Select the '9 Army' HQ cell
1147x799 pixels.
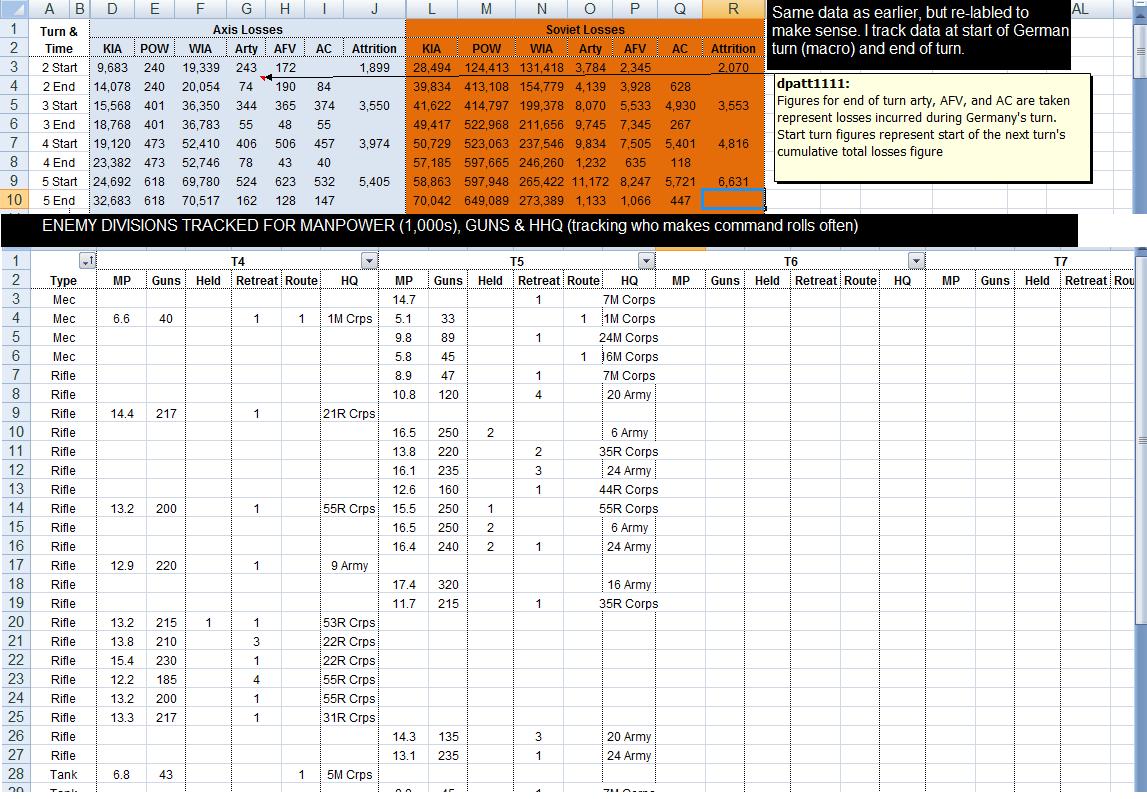click(350, 566)
